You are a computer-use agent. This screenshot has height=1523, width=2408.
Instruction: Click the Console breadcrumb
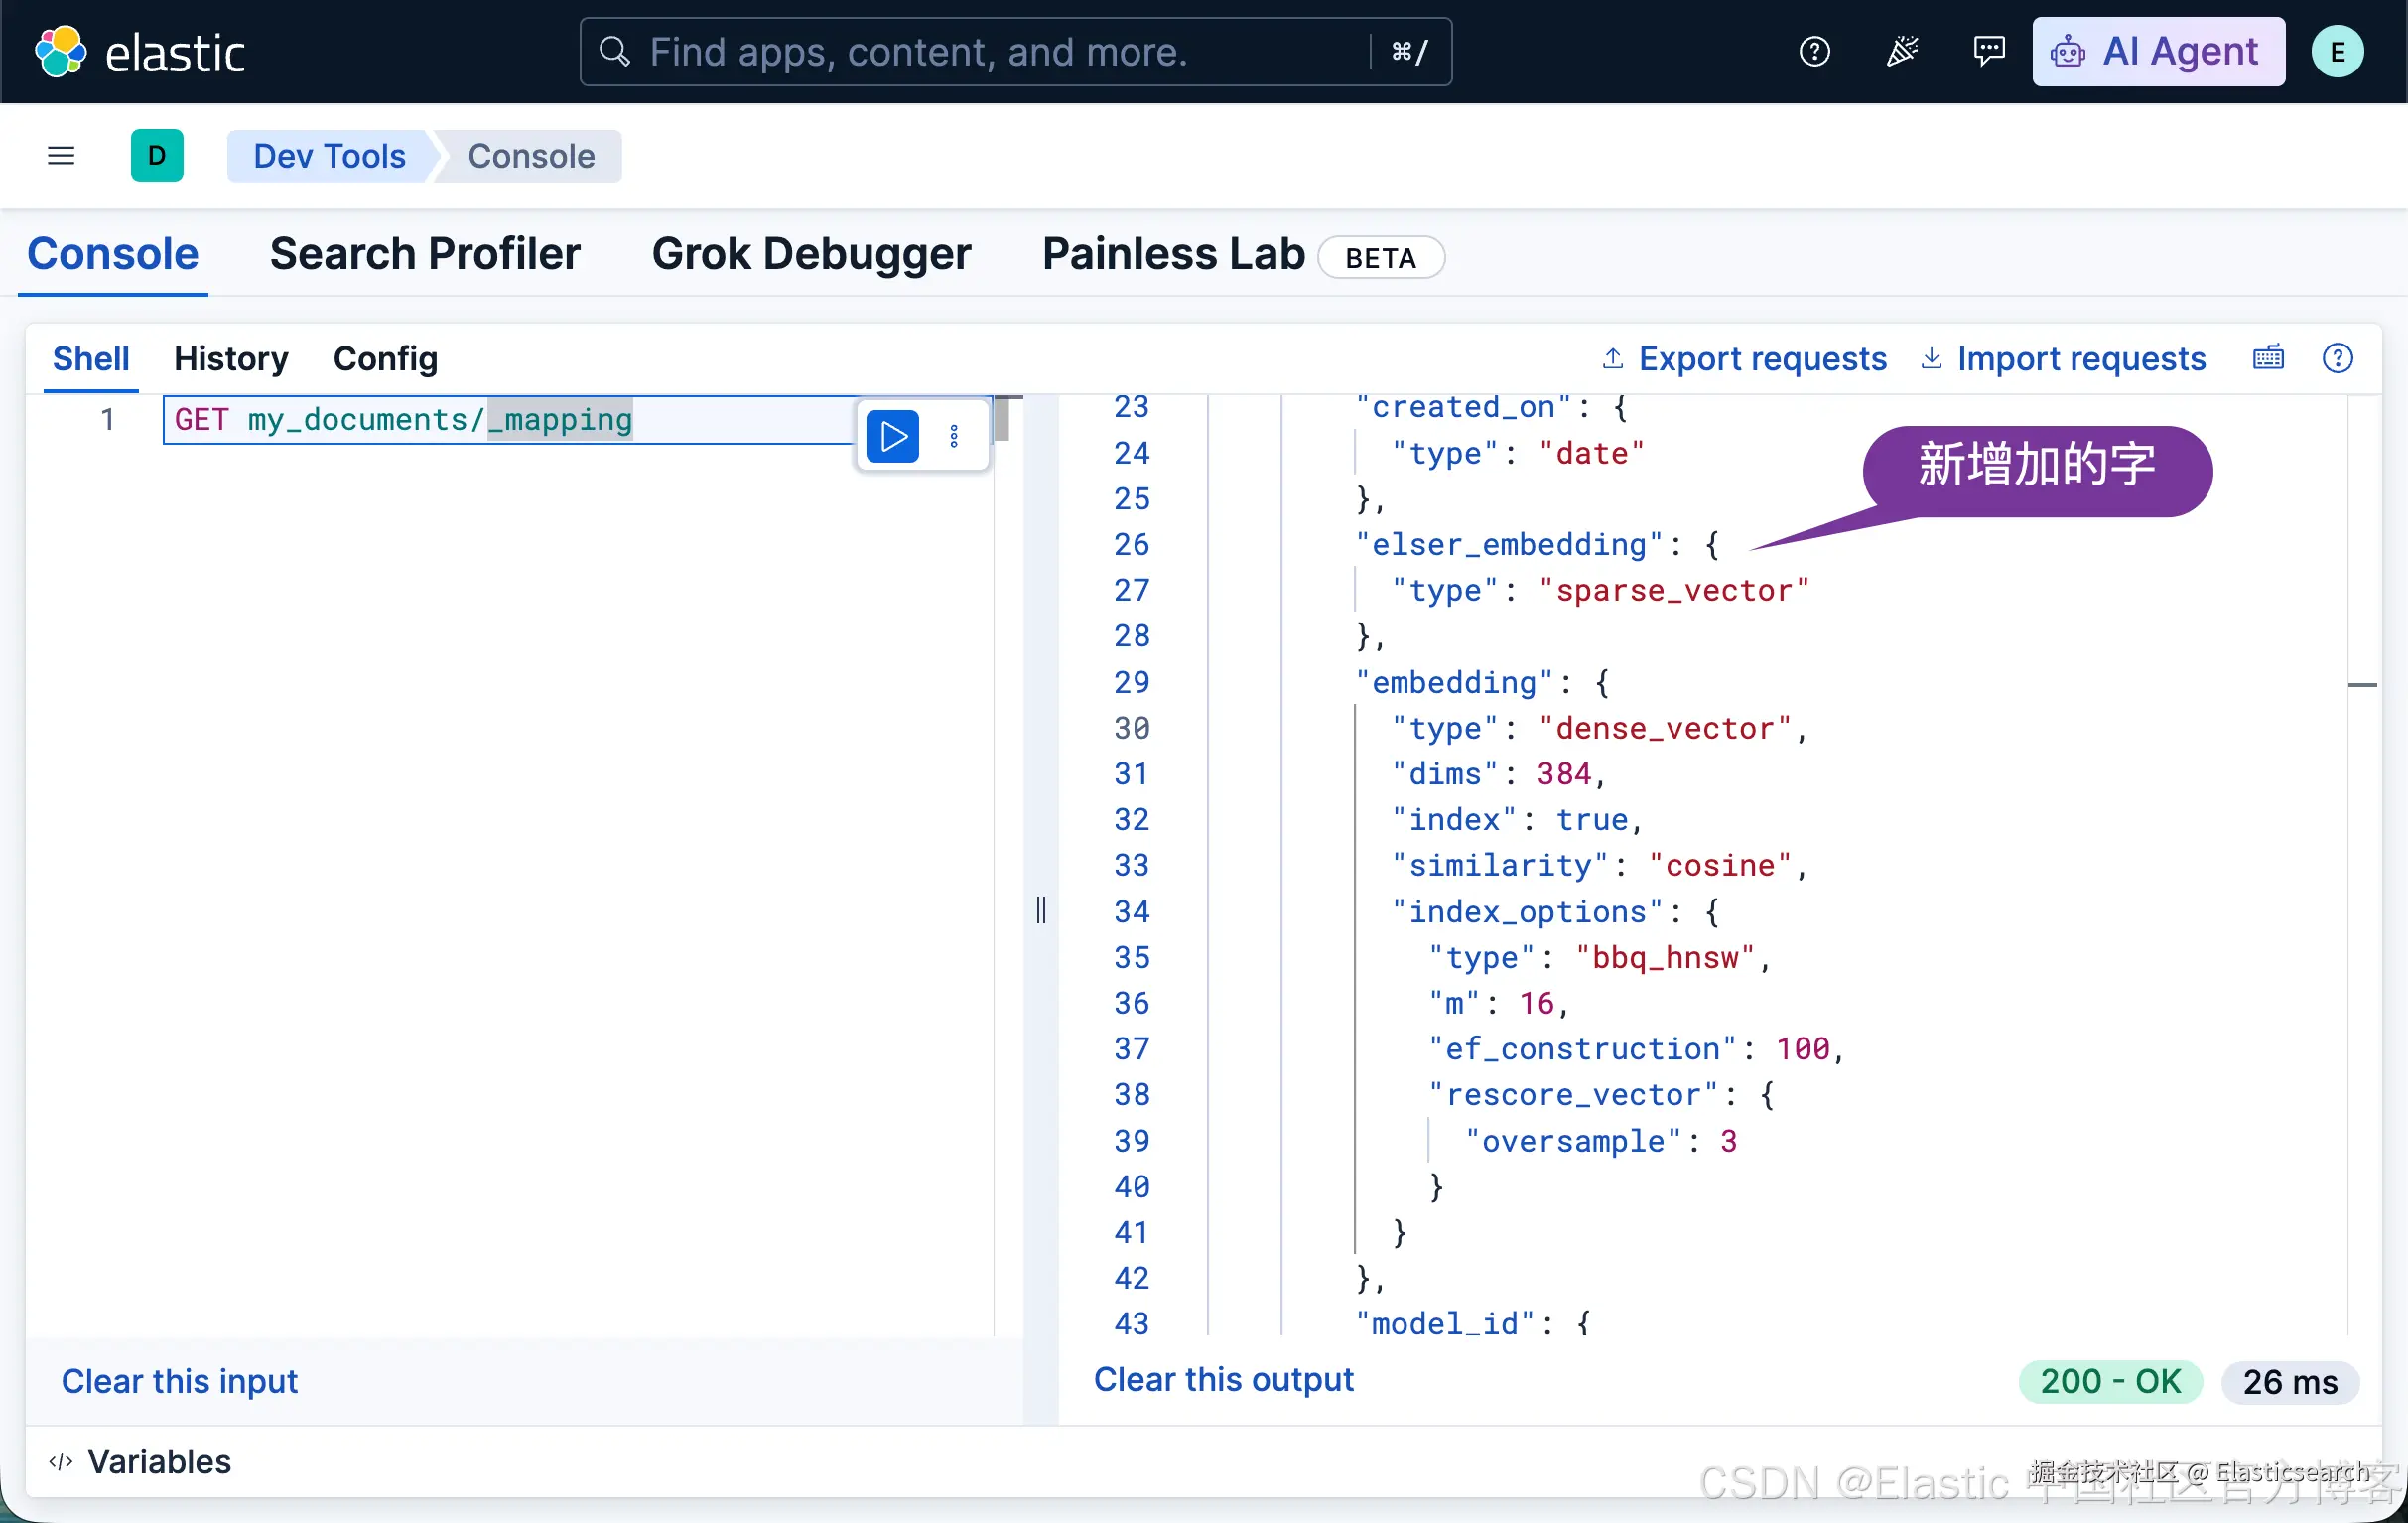[531, 156]
